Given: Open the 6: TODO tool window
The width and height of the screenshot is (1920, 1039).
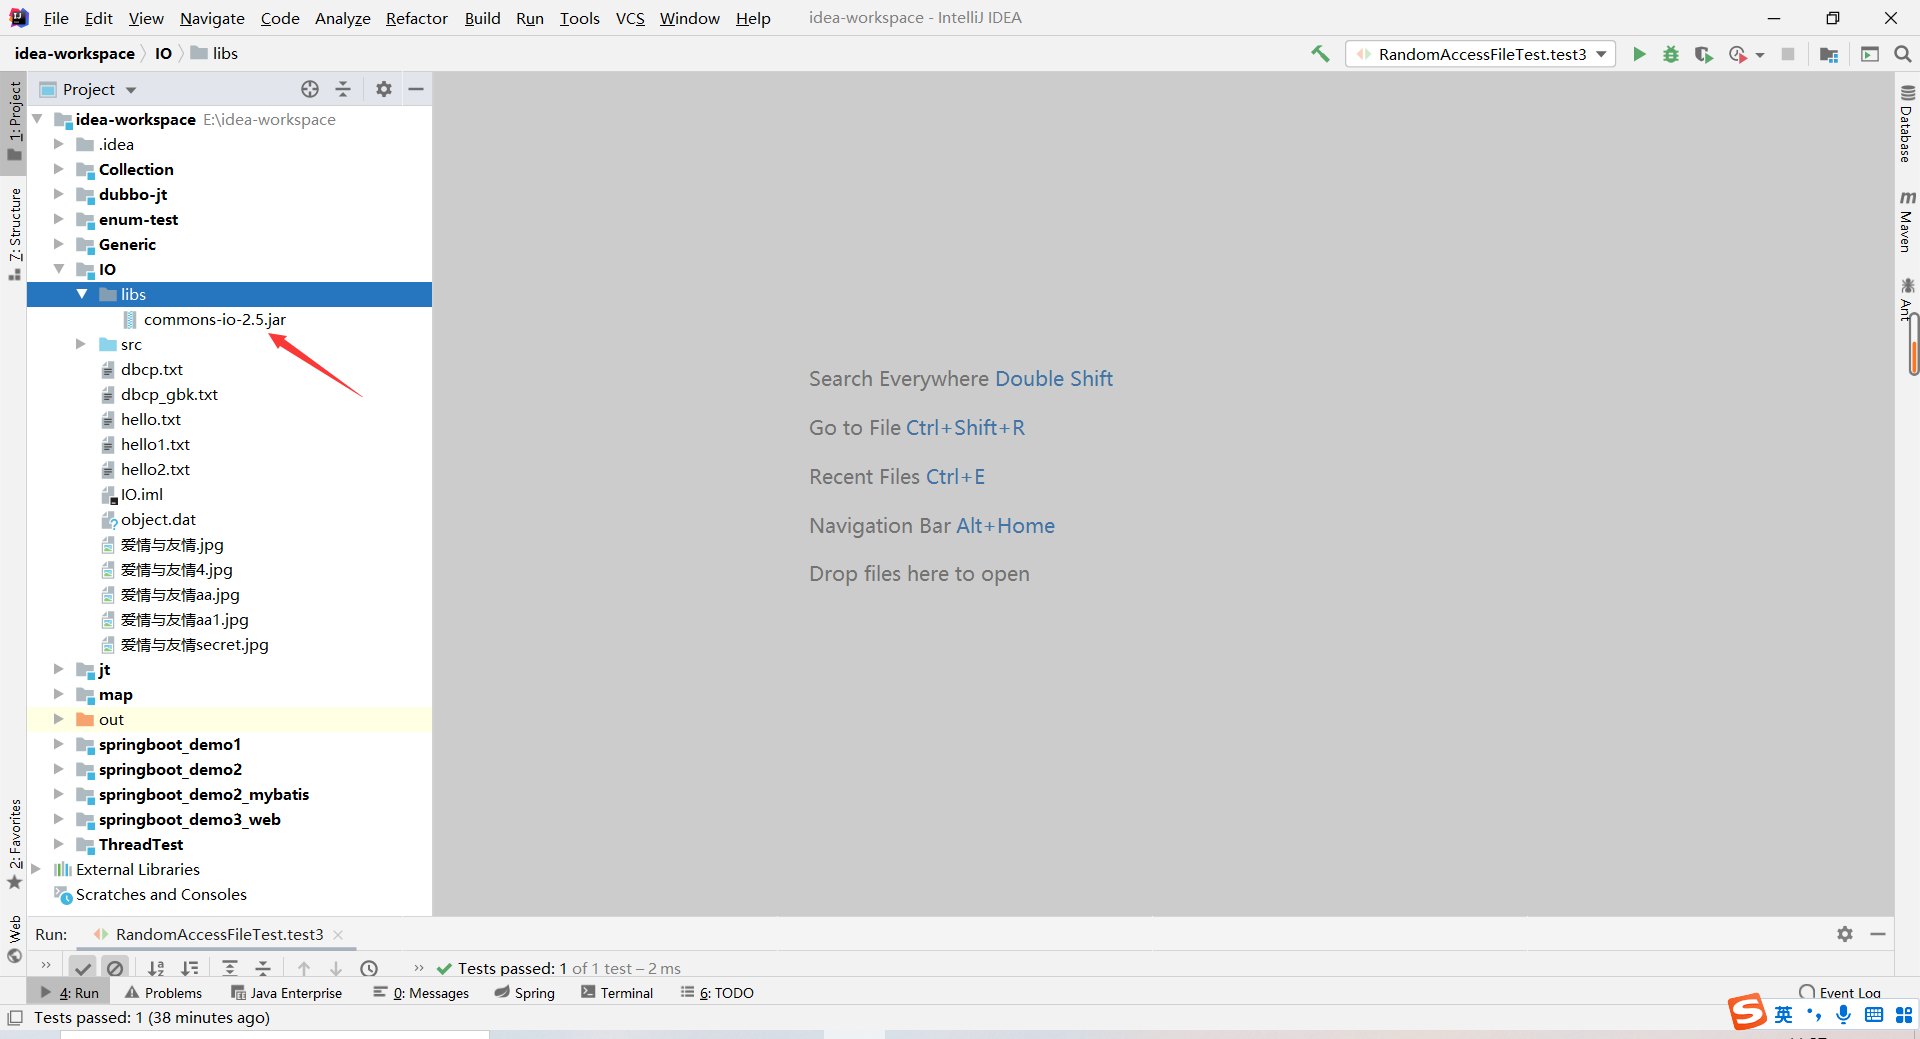Looking at the screenshot, I should (x=717, y=993).
